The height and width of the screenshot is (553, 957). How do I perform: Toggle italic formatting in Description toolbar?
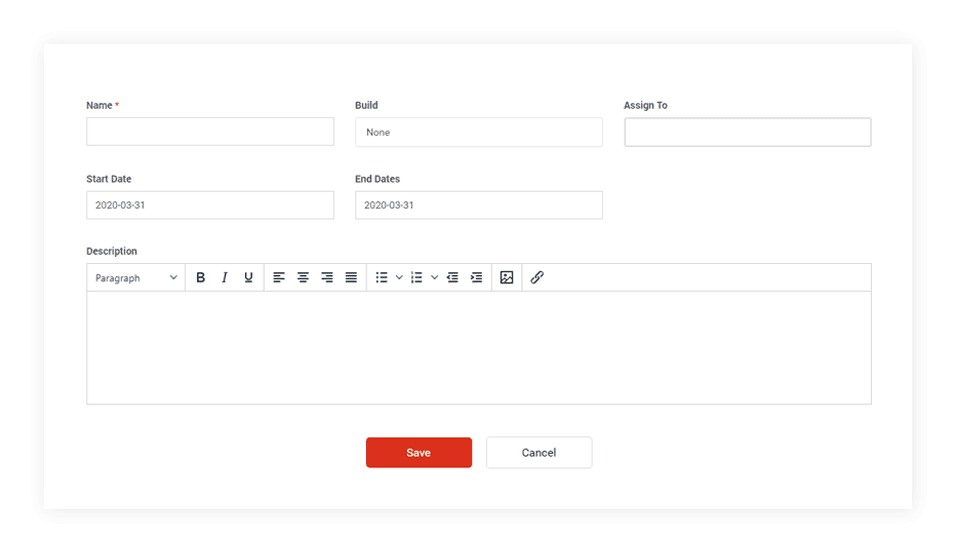[225, 278]
